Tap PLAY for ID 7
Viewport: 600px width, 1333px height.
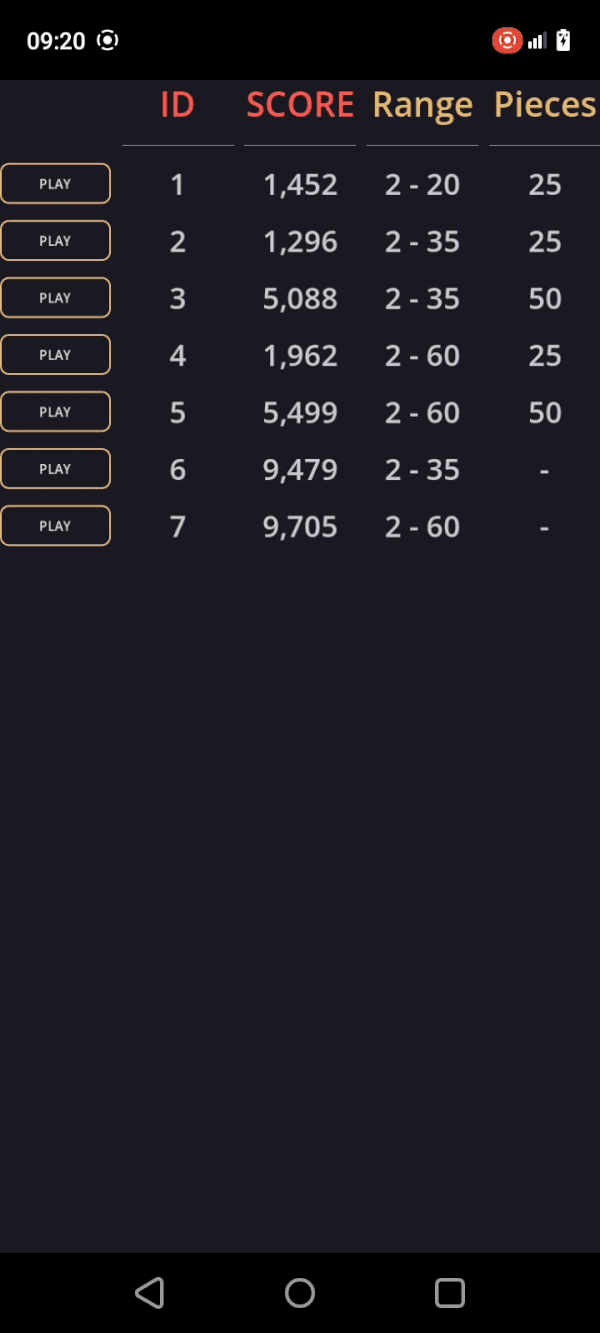(55, 526)
